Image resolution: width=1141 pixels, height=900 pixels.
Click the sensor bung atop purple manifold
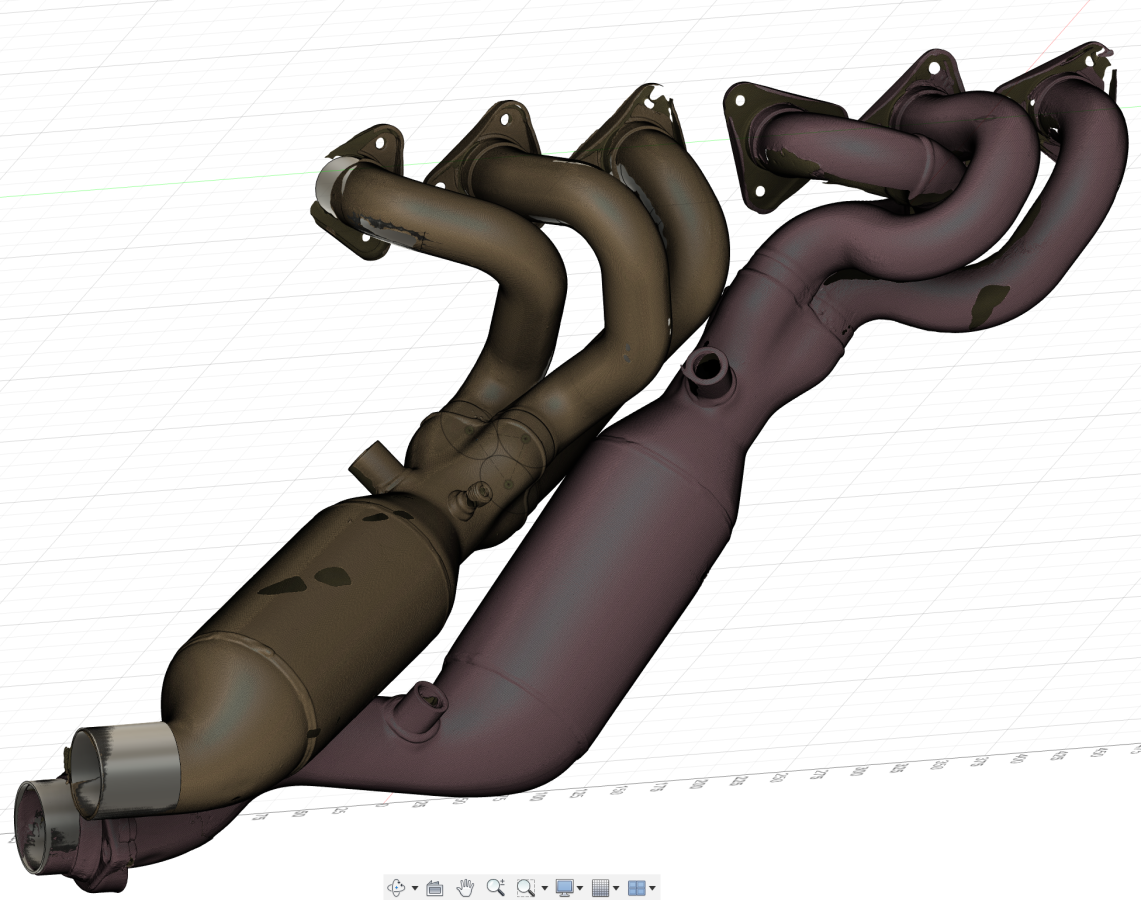pyautogui.click(x=709, y=371)
